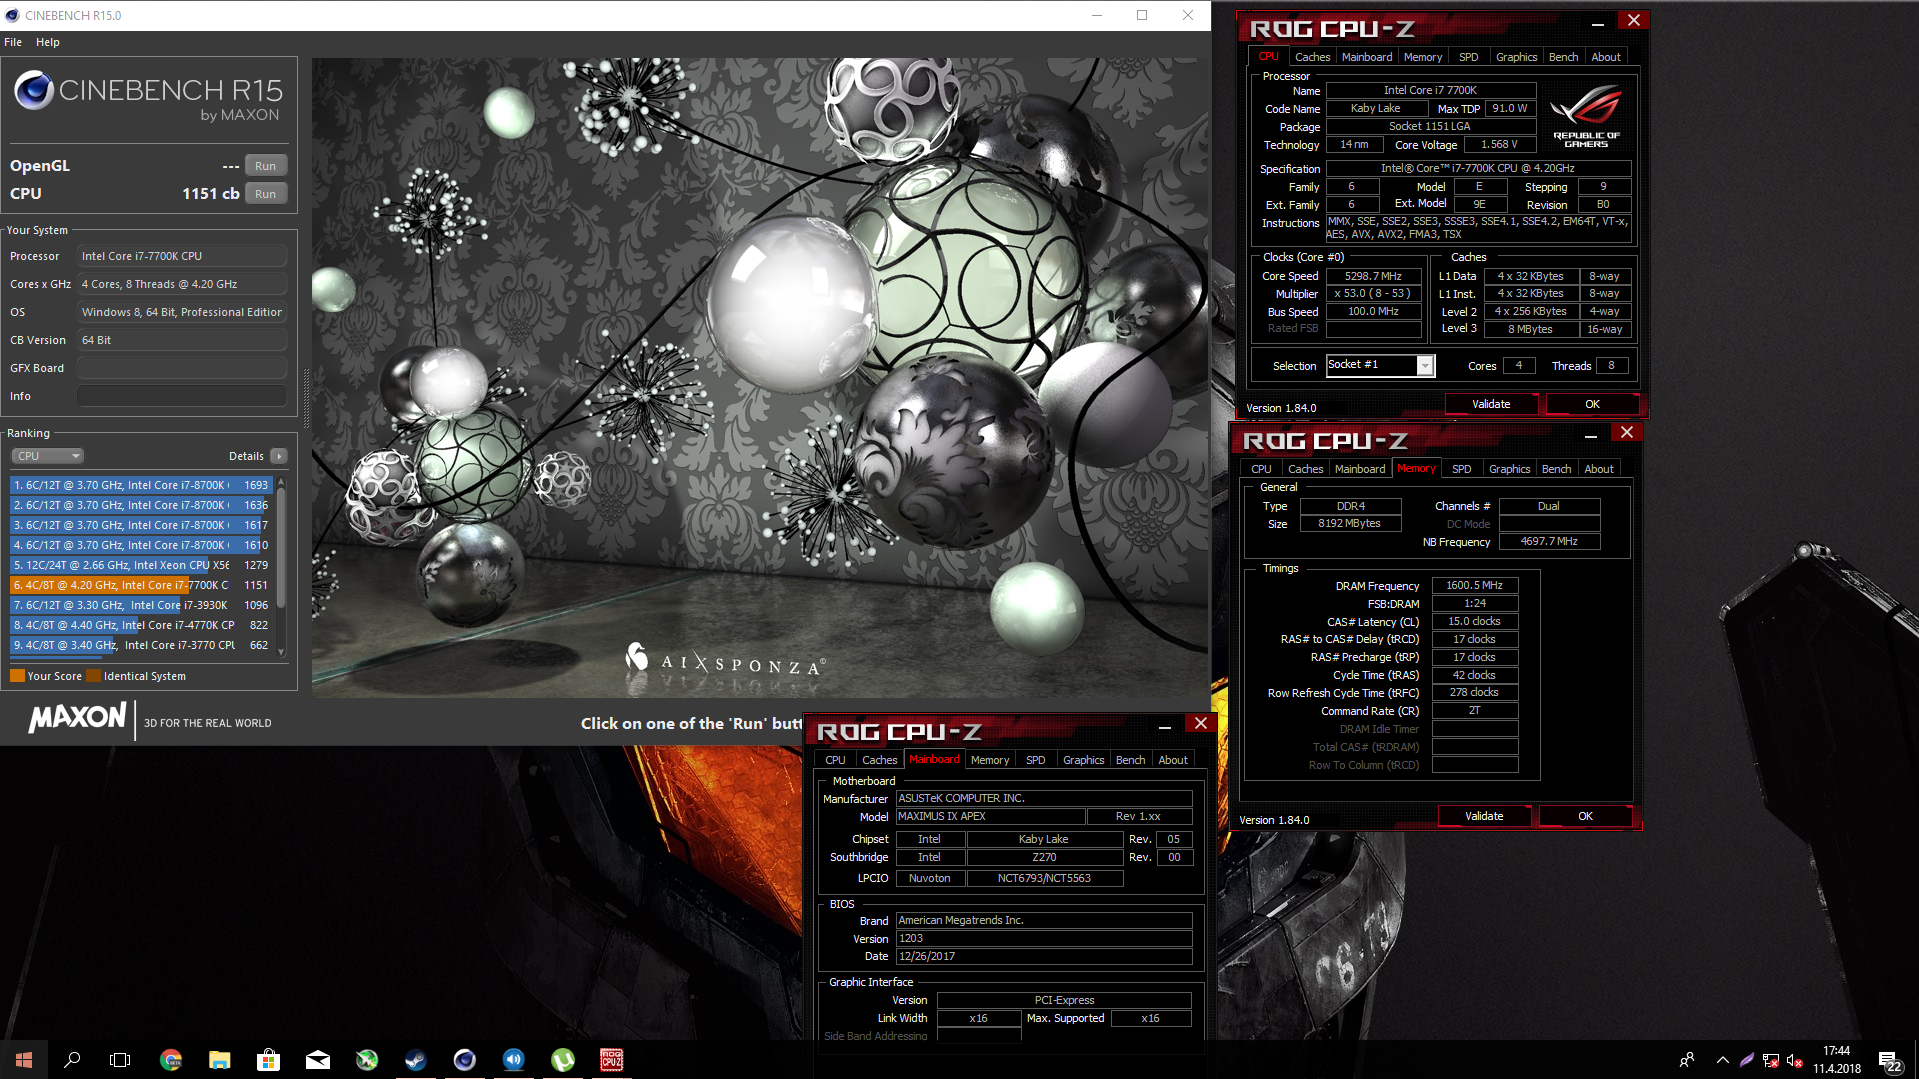Click the muted volume tray icon
This screenshot has height=1079, width=1919.
1794,1060
